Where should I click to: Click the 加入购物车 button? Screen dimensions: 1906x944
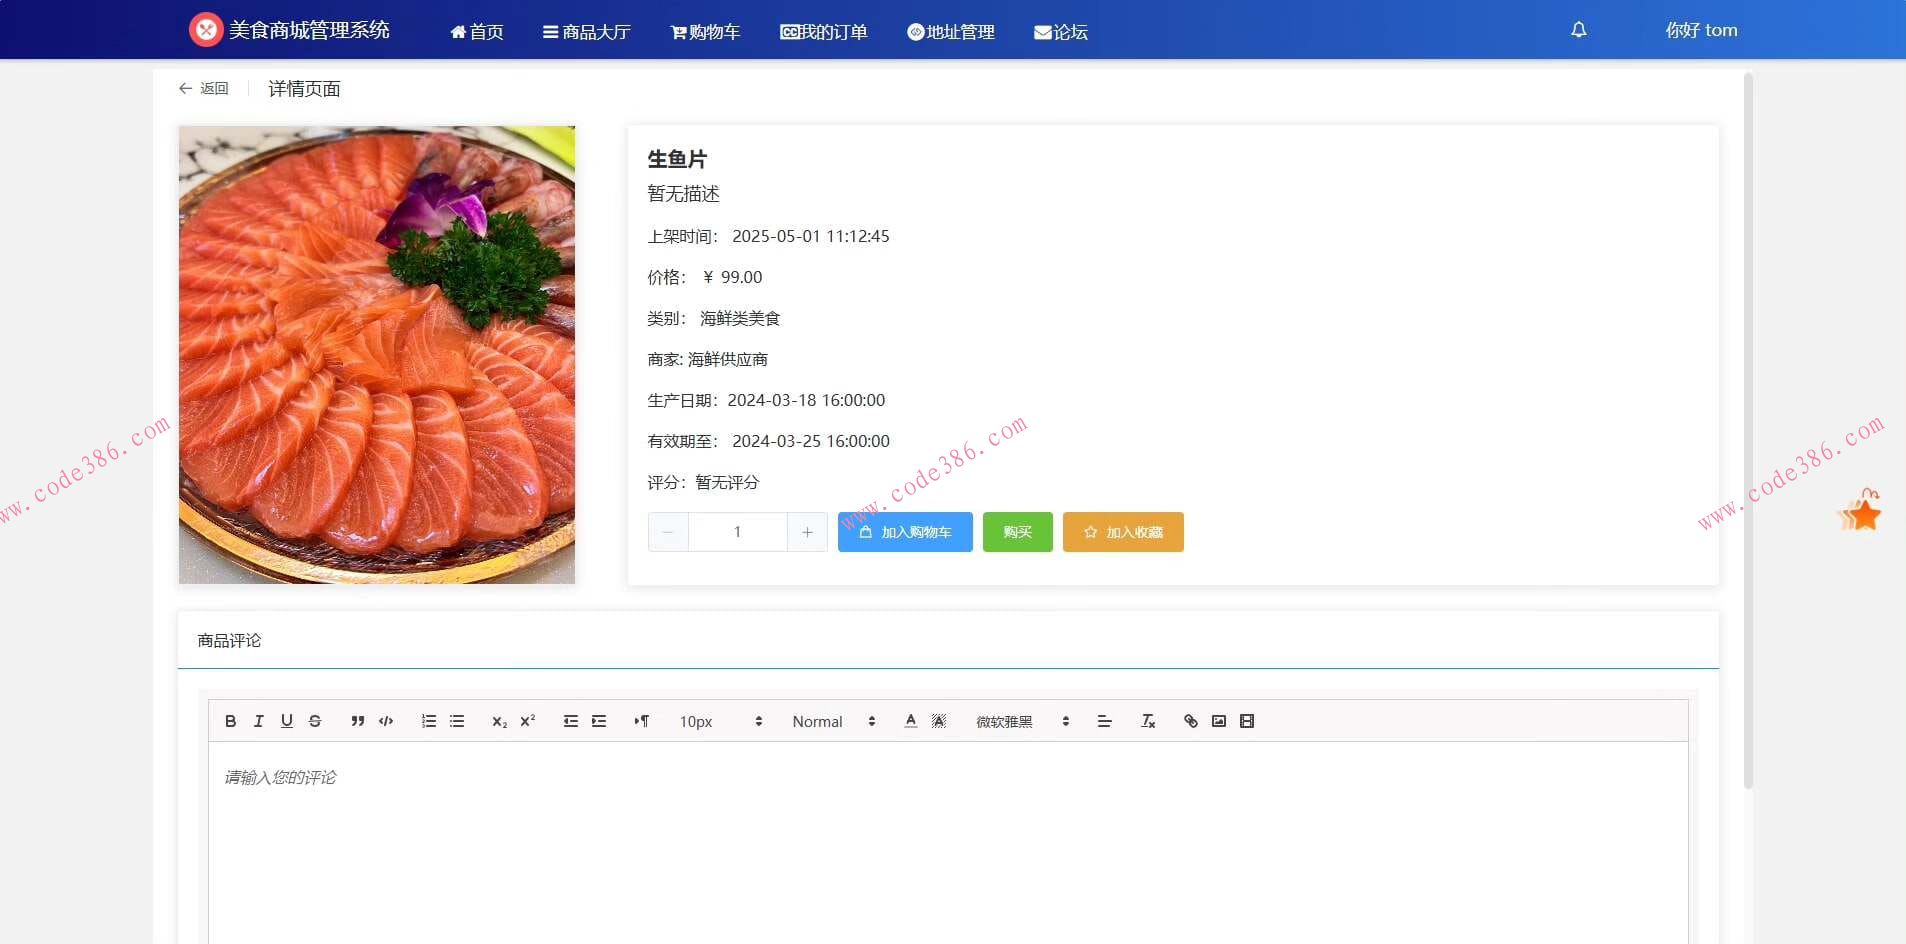click(903, 531)
